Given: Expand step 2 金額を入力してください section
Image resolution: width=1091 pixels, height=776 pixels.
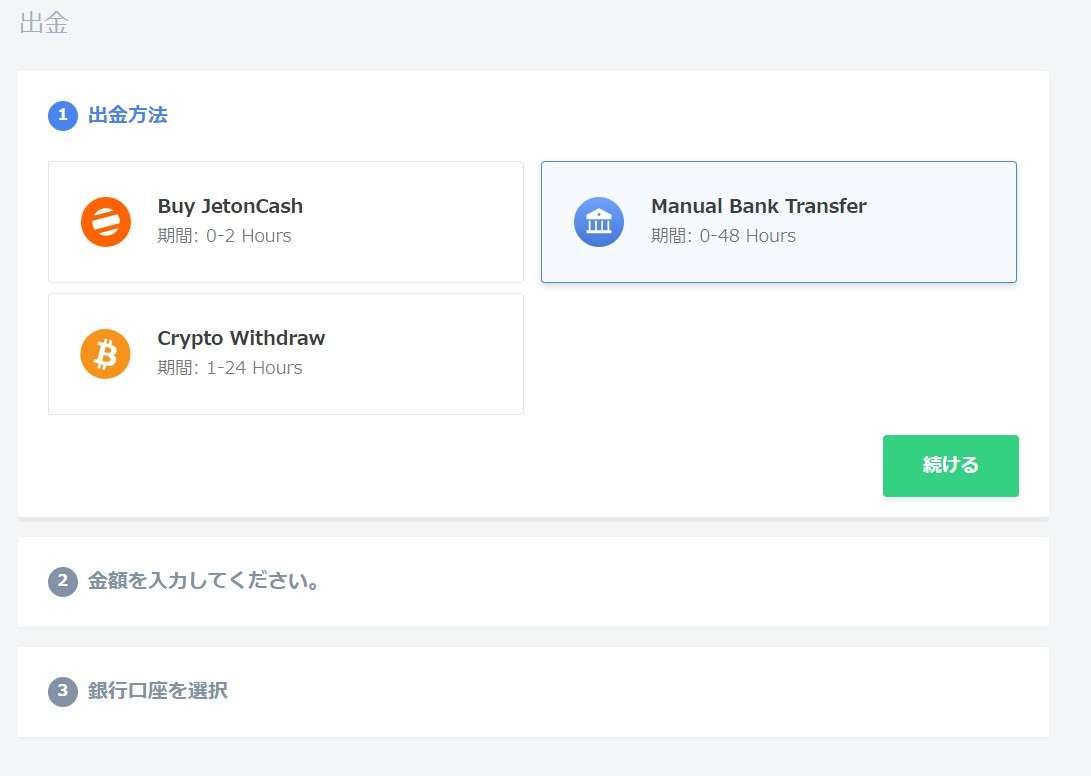Looking at the screenshot, I should [x=533, y=581].
